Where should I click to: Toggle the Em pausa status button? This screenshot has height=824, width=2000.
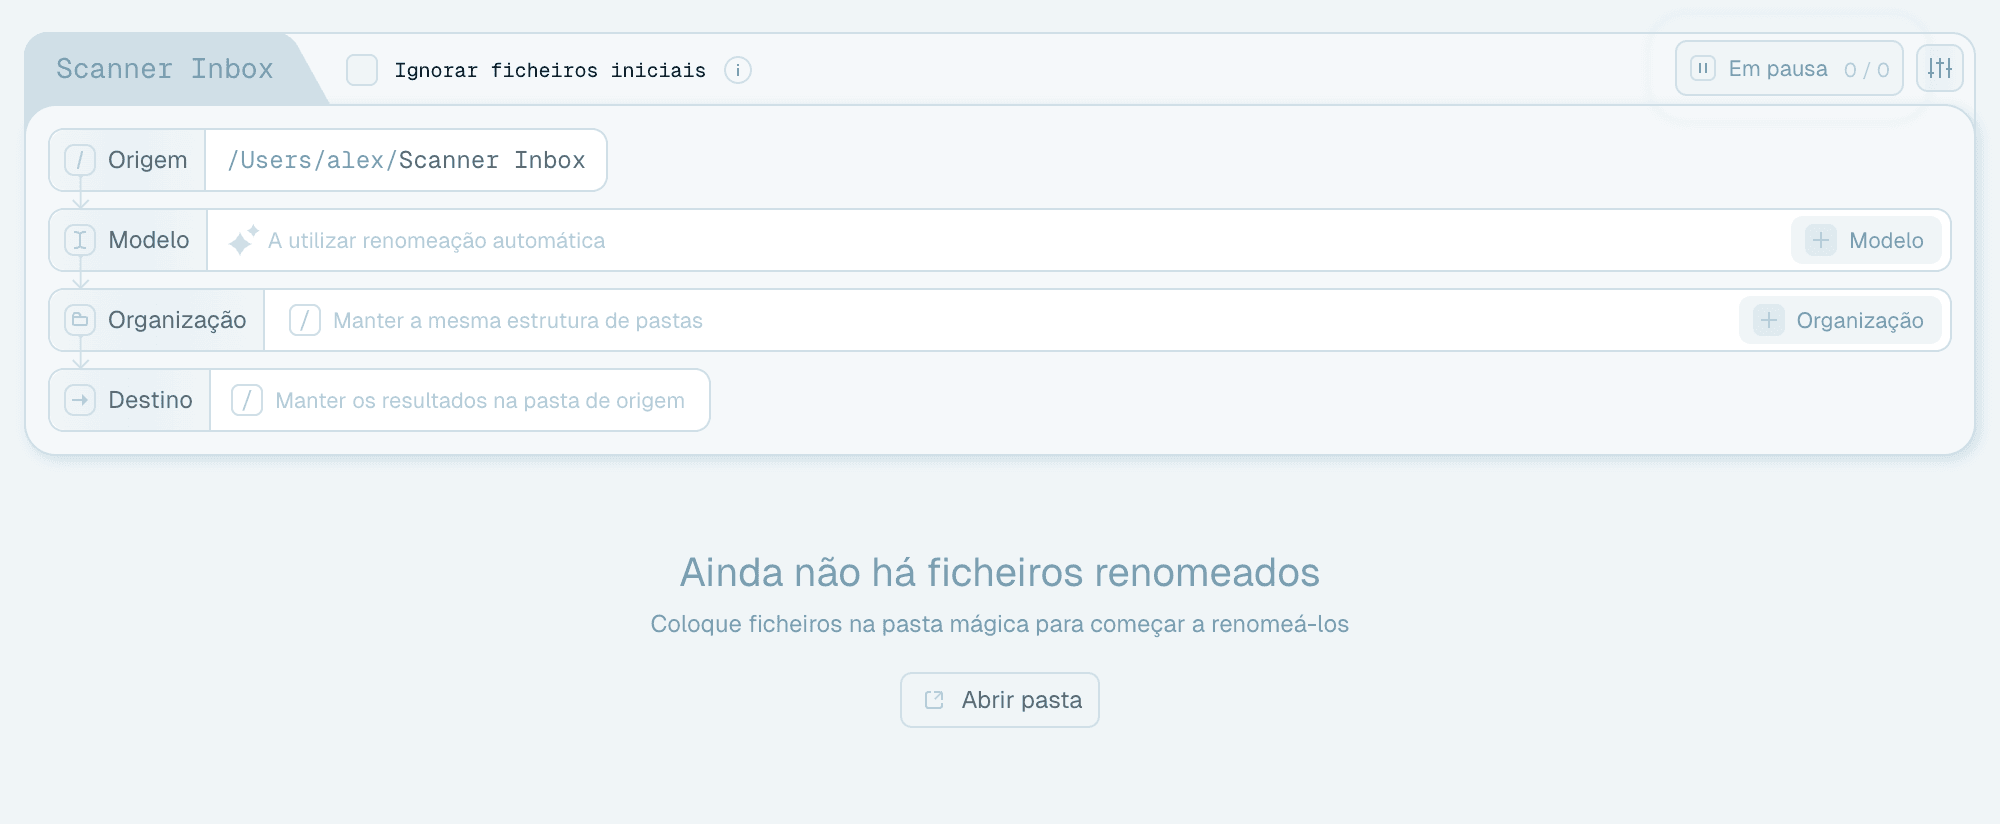1789,68
